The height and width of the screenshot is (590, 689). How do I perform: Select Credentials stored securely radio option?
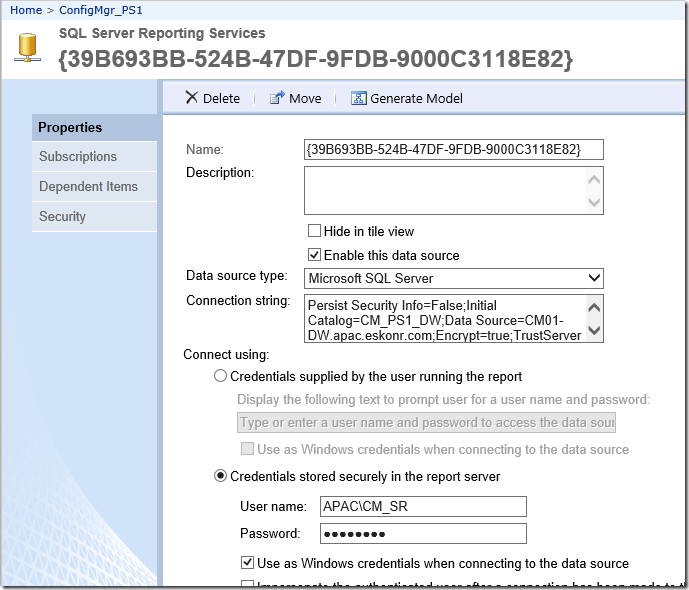coord(220,476)
